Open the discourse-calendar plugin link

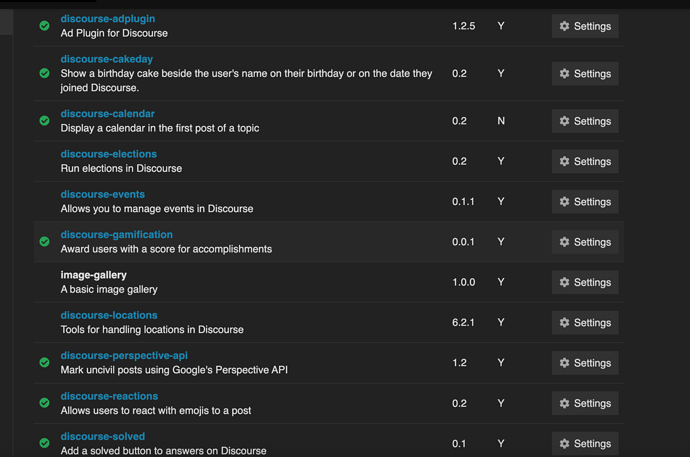(107, 113)
